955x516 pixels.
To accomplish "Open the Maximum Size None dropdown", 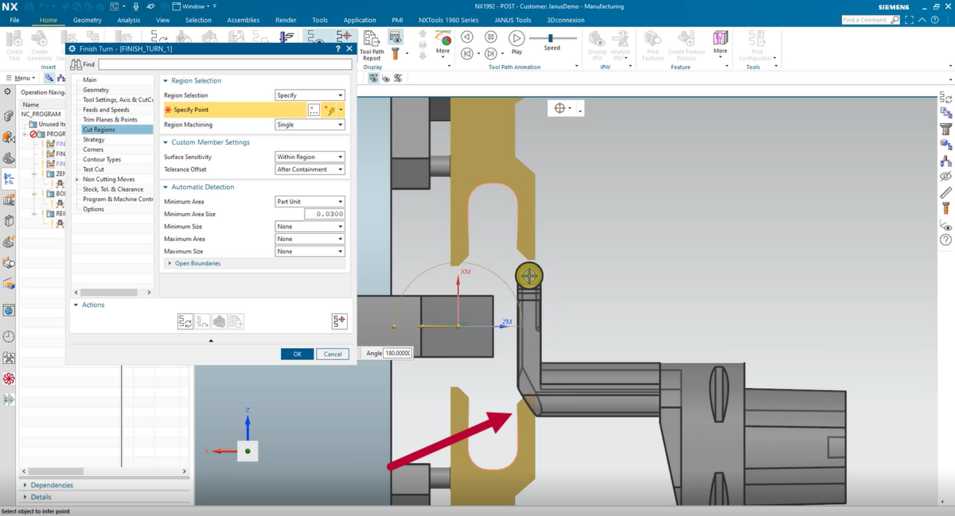I will (x=310, y=252).
